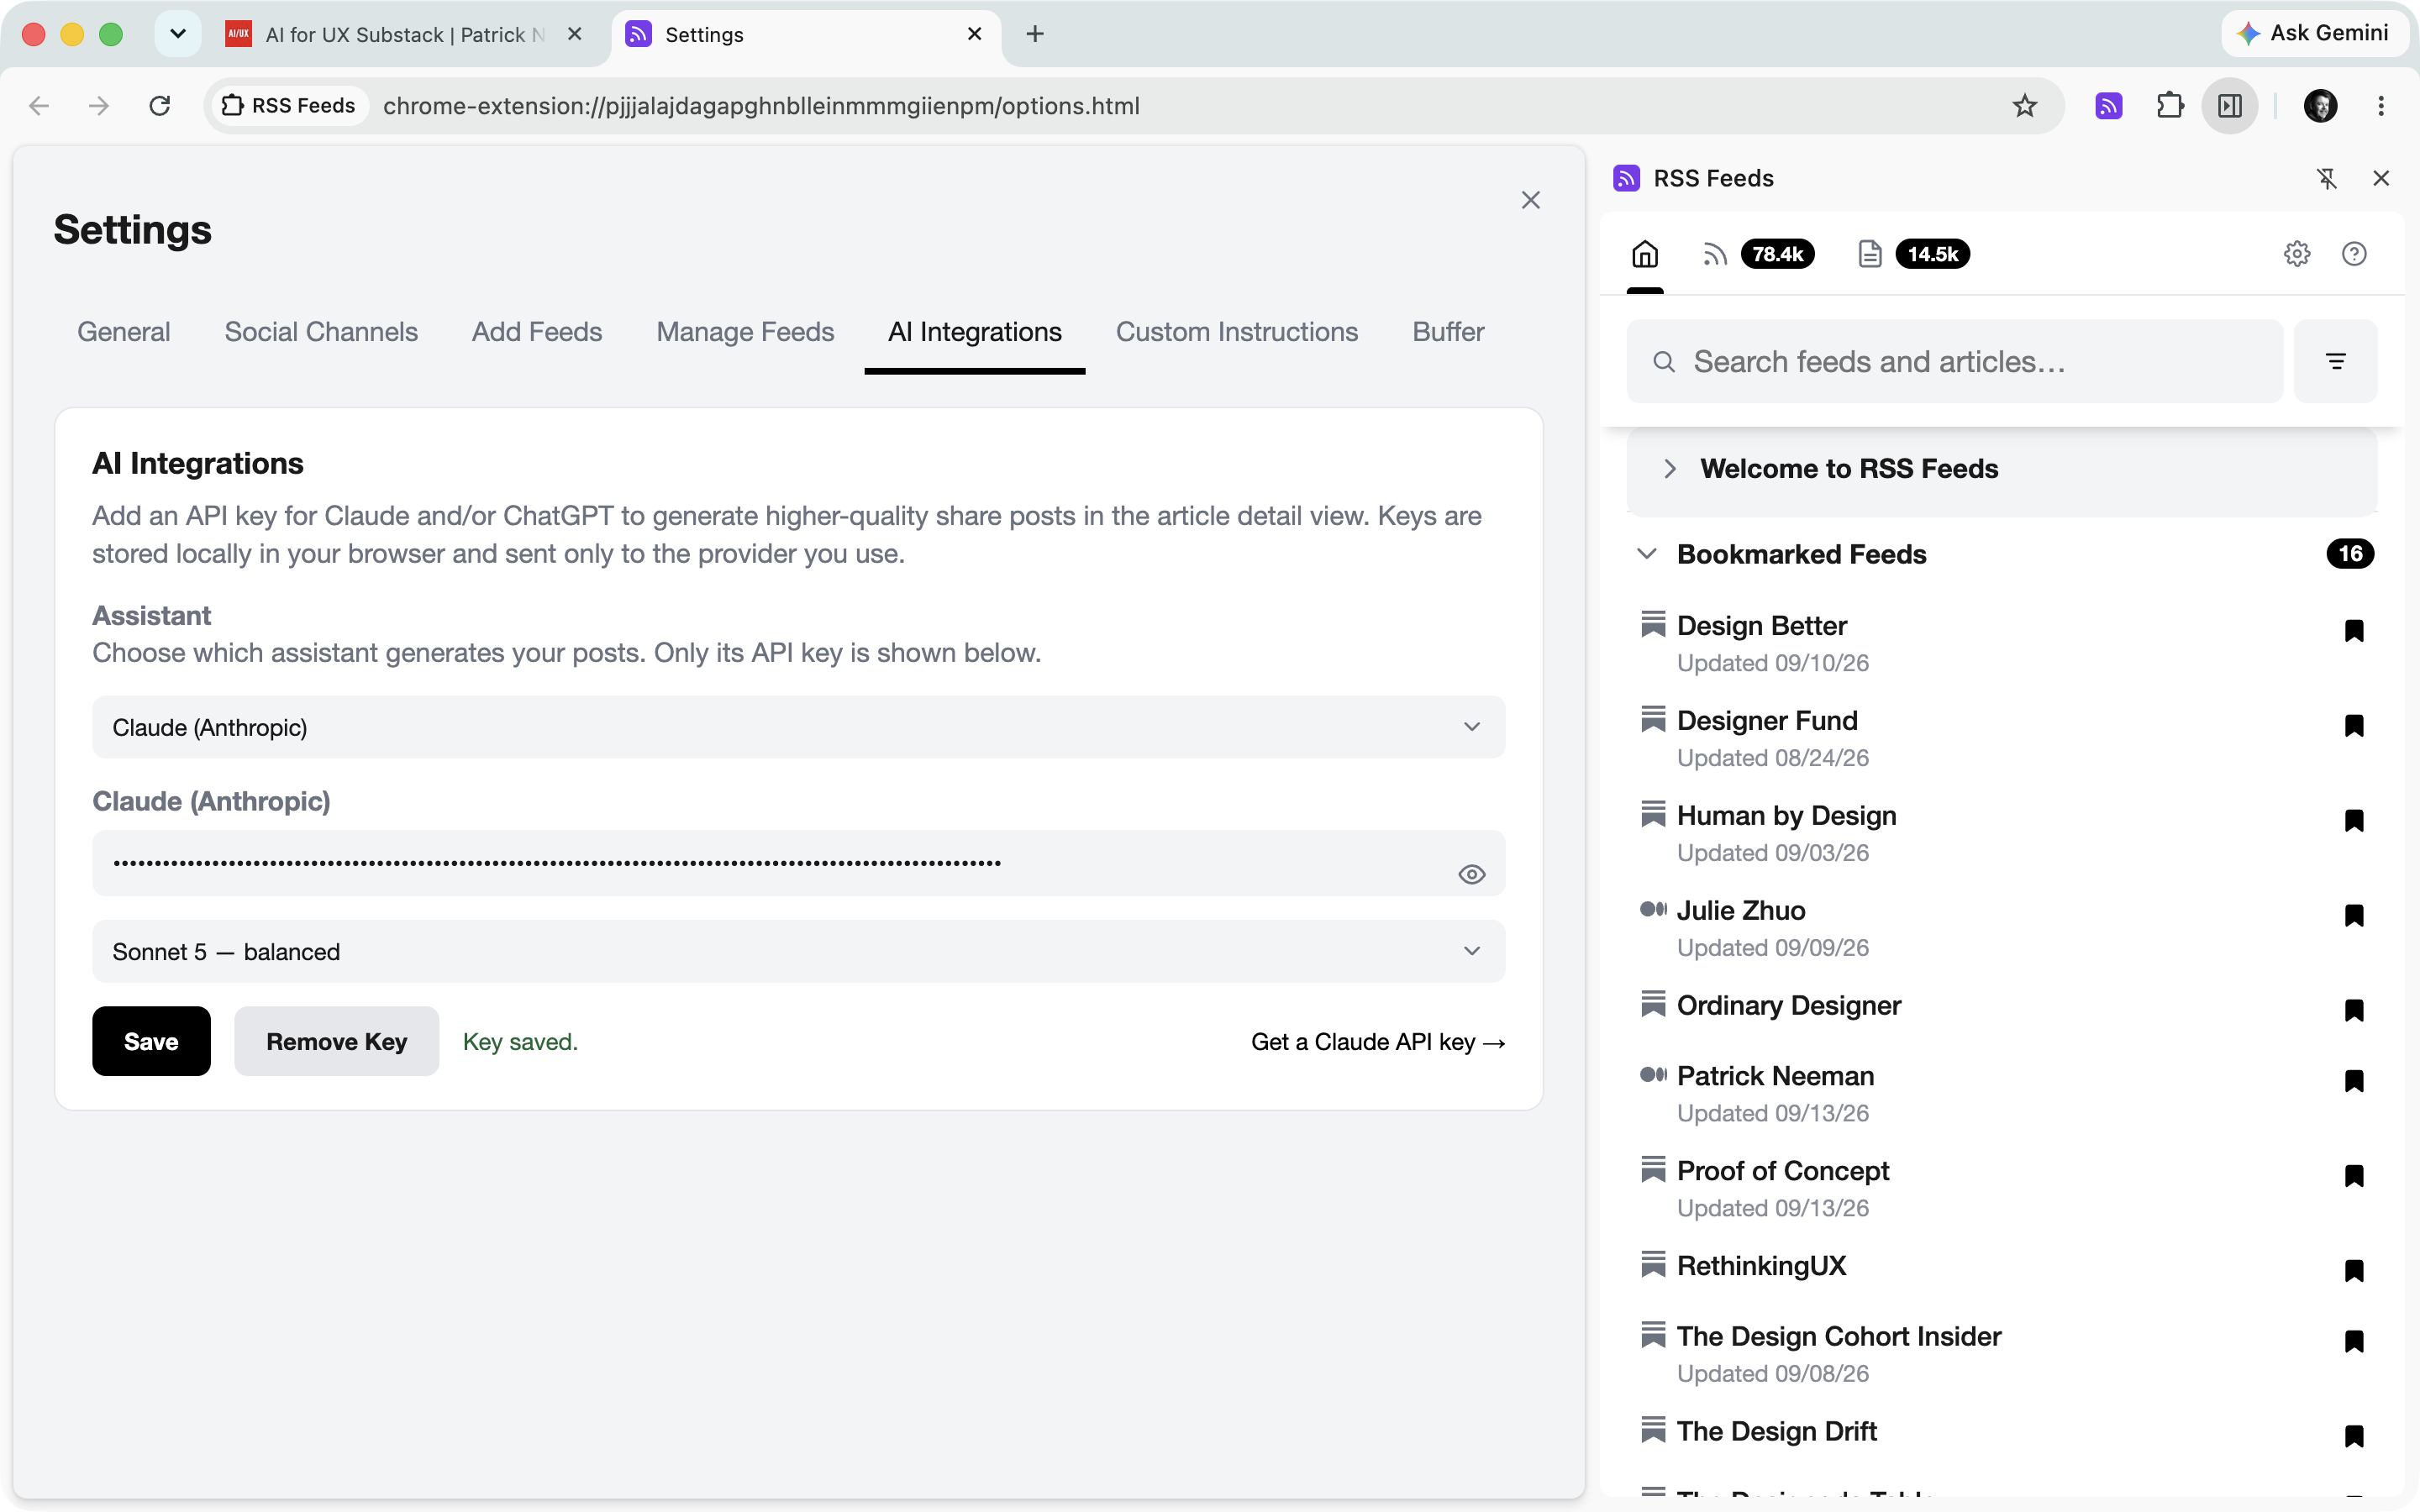The width and height of the screenshot is (2420, 1512).
Task: Switch to the Buffer tab
Action: click(1448, 331)
